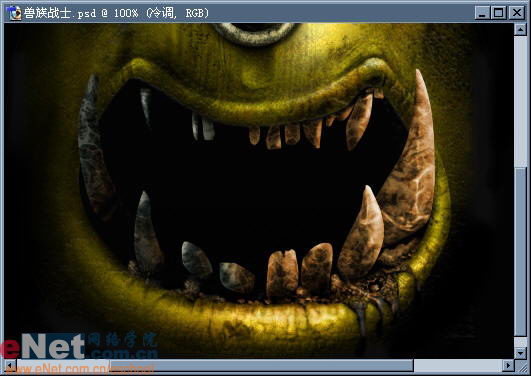Screen dimensions: 531x376
Task: Click the orc's eye at canvas top
Action: point(255,33)
